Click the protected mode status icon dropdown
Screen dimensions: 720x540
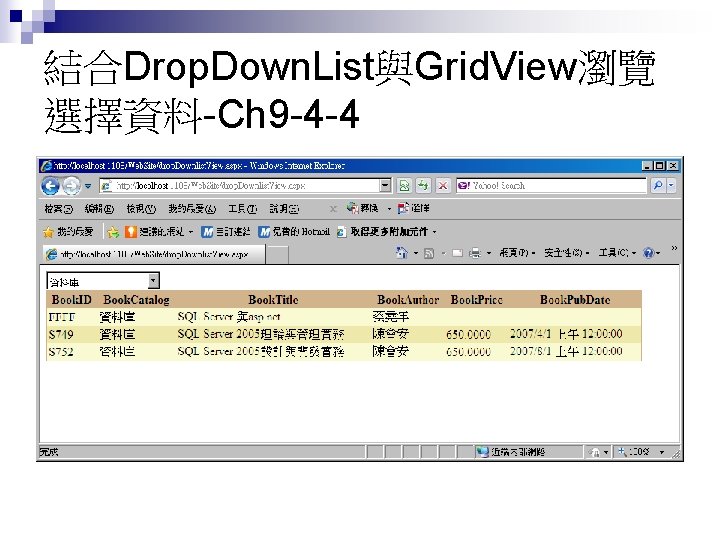[x=598, y=452]
